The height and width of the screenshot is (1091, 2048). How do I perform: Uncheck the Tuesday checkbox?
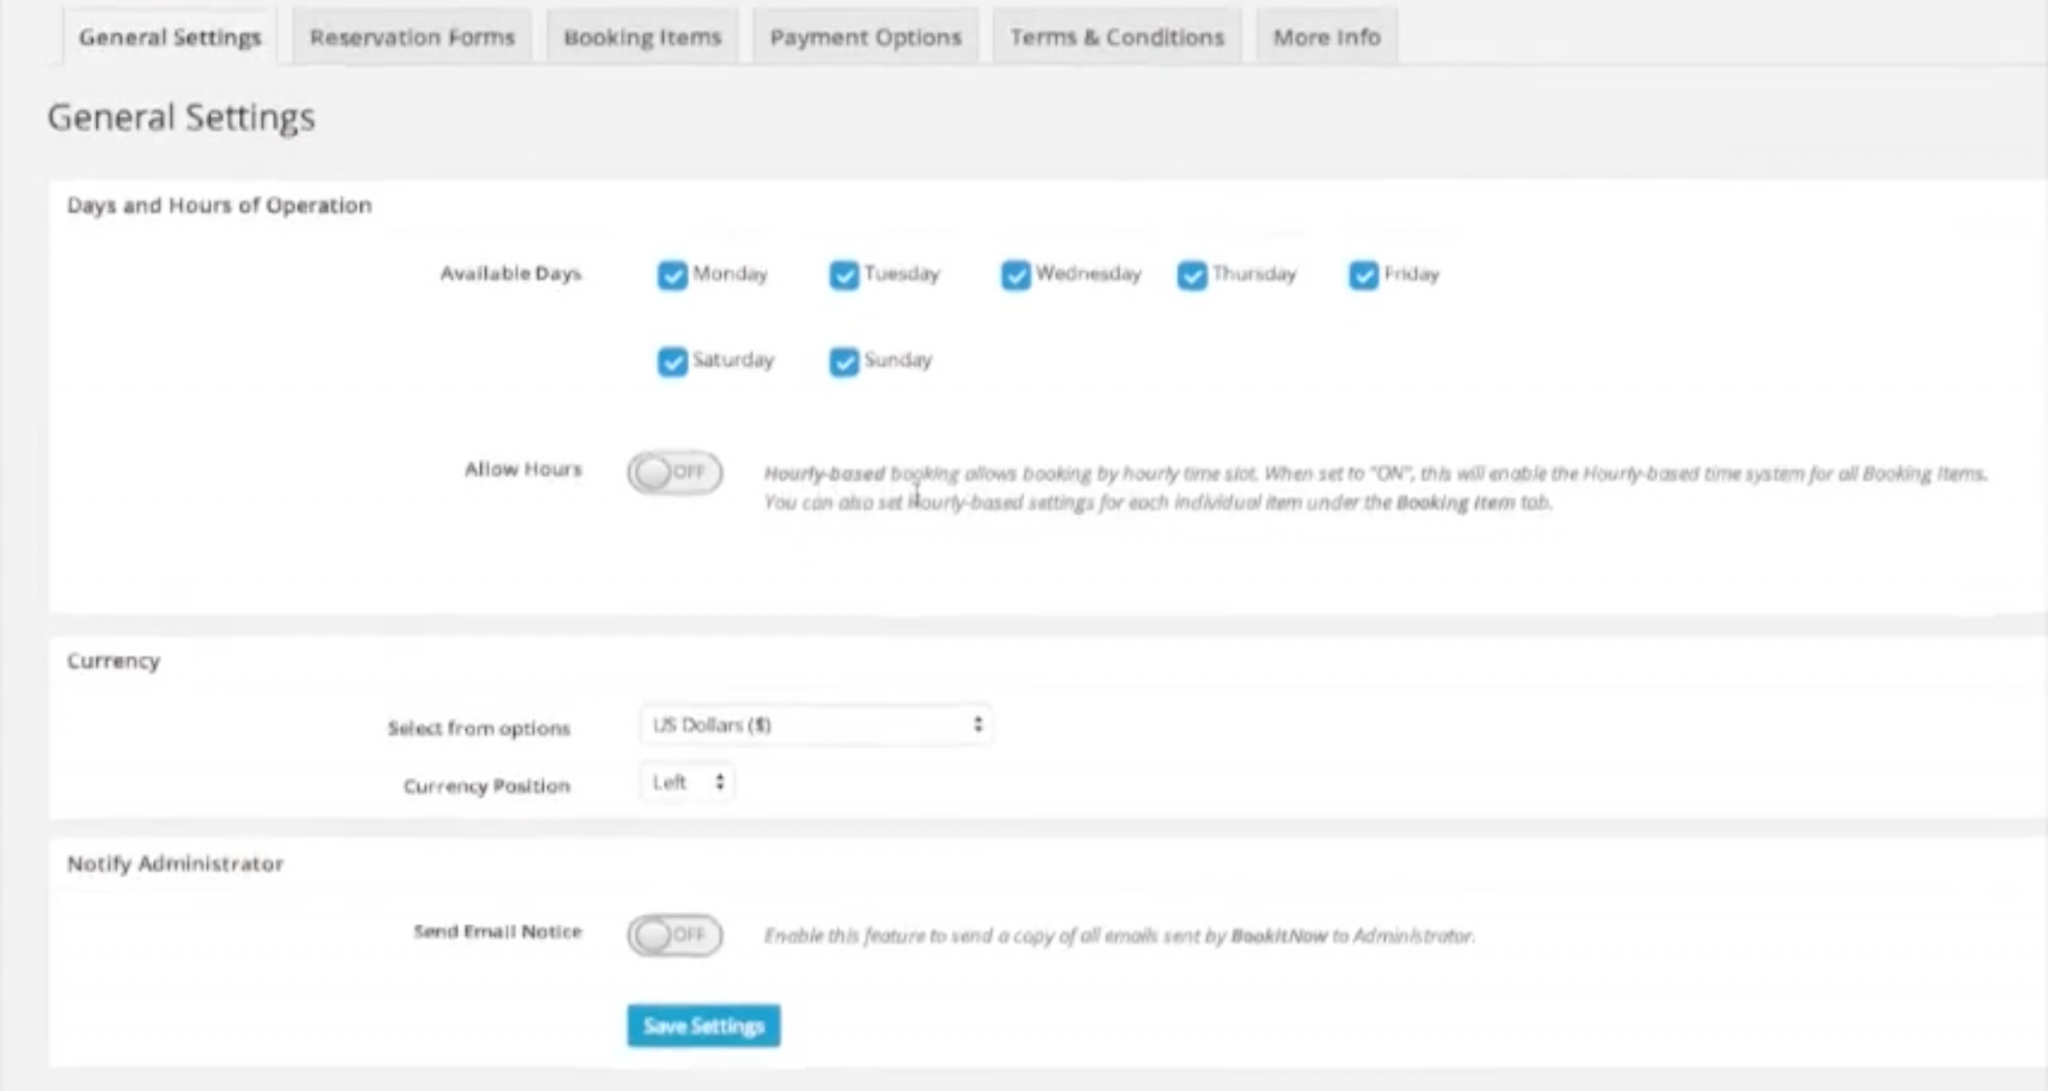(844, 275)
